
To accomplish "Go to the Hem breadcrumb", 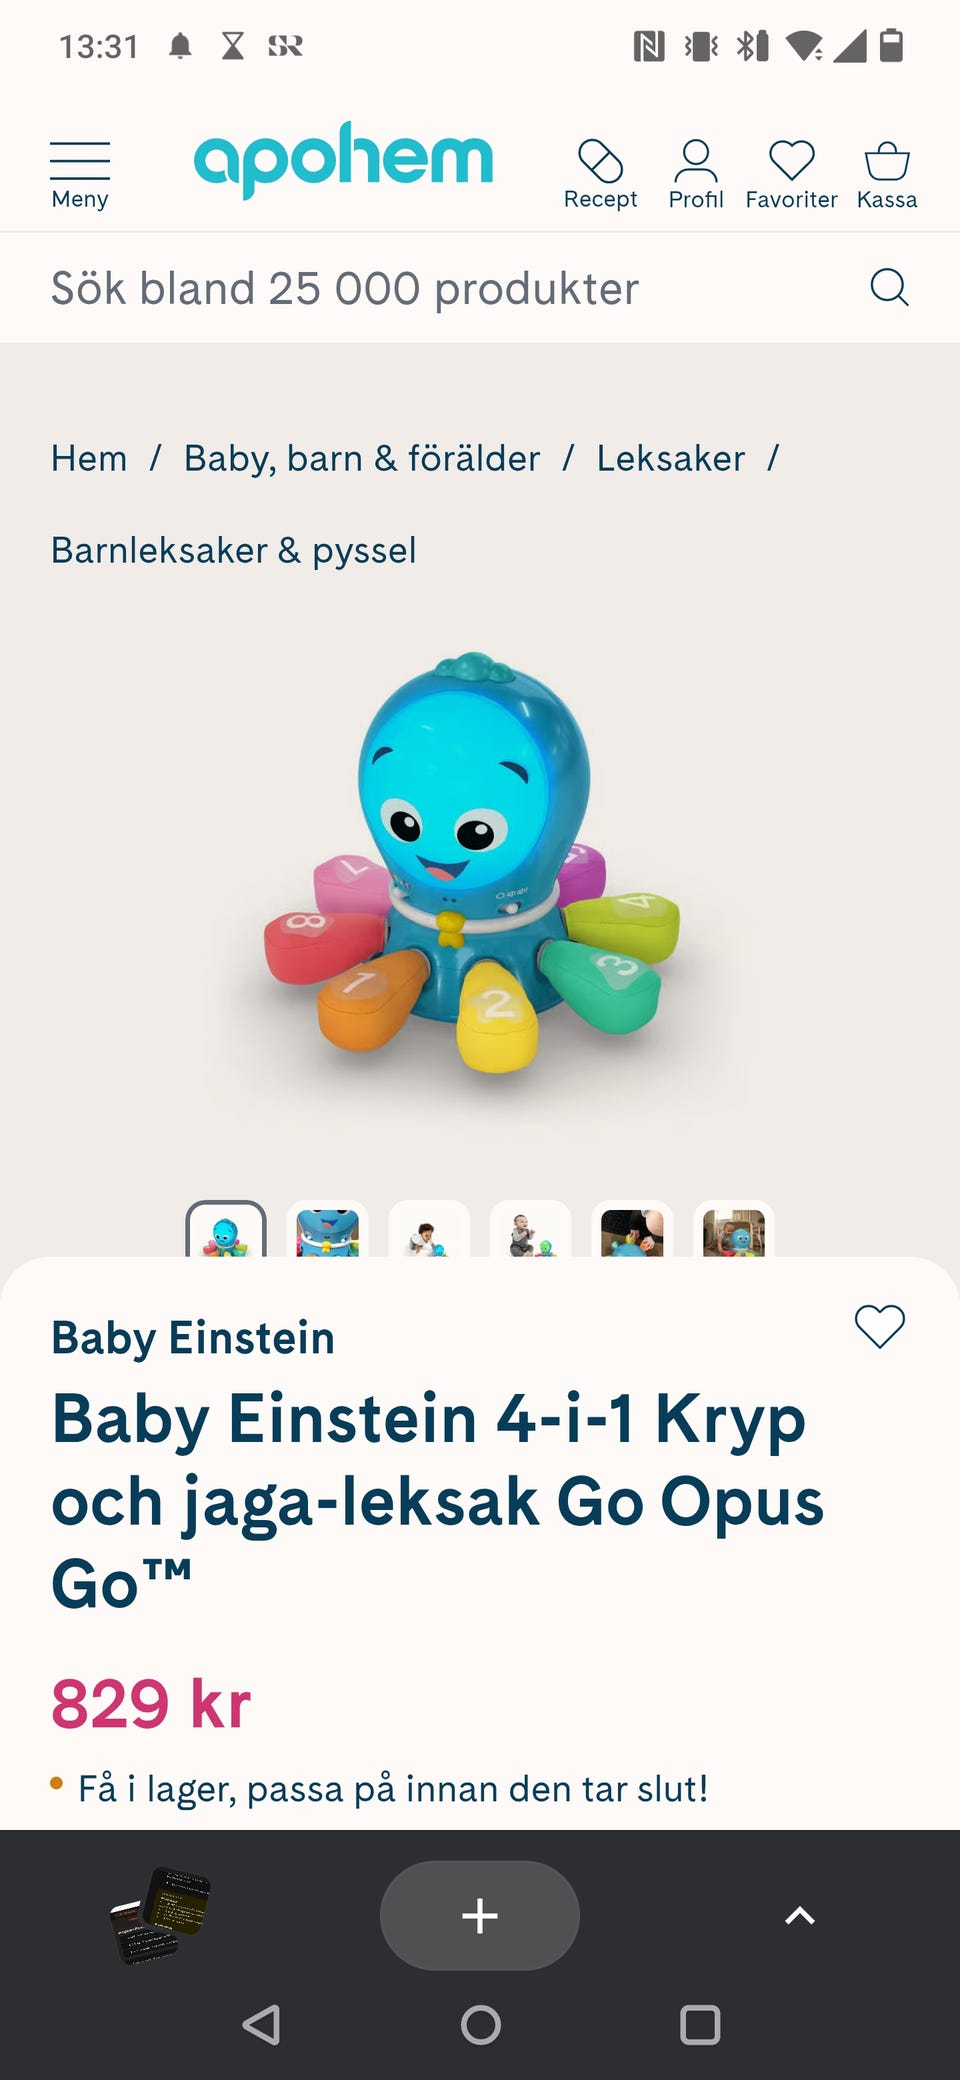I will pyautogui.click(x=89, y=458).
